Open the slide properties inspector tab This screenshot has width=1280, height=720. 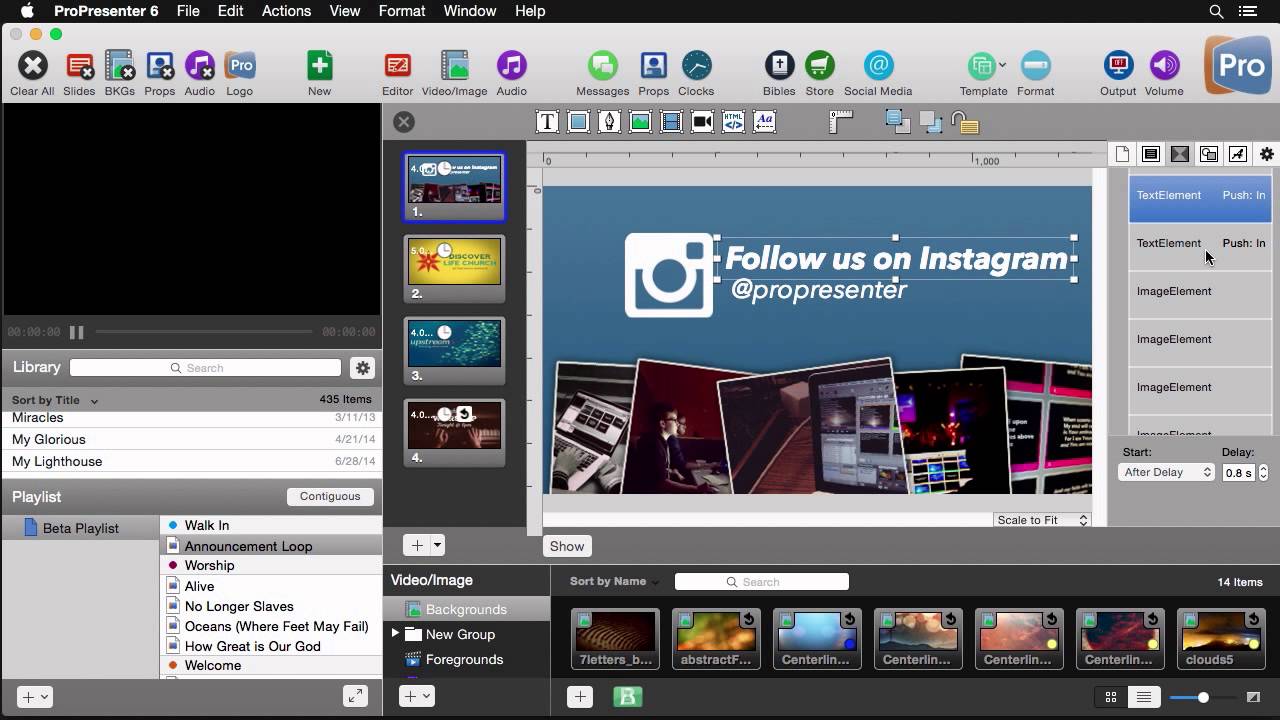[x=1151, y=154]
